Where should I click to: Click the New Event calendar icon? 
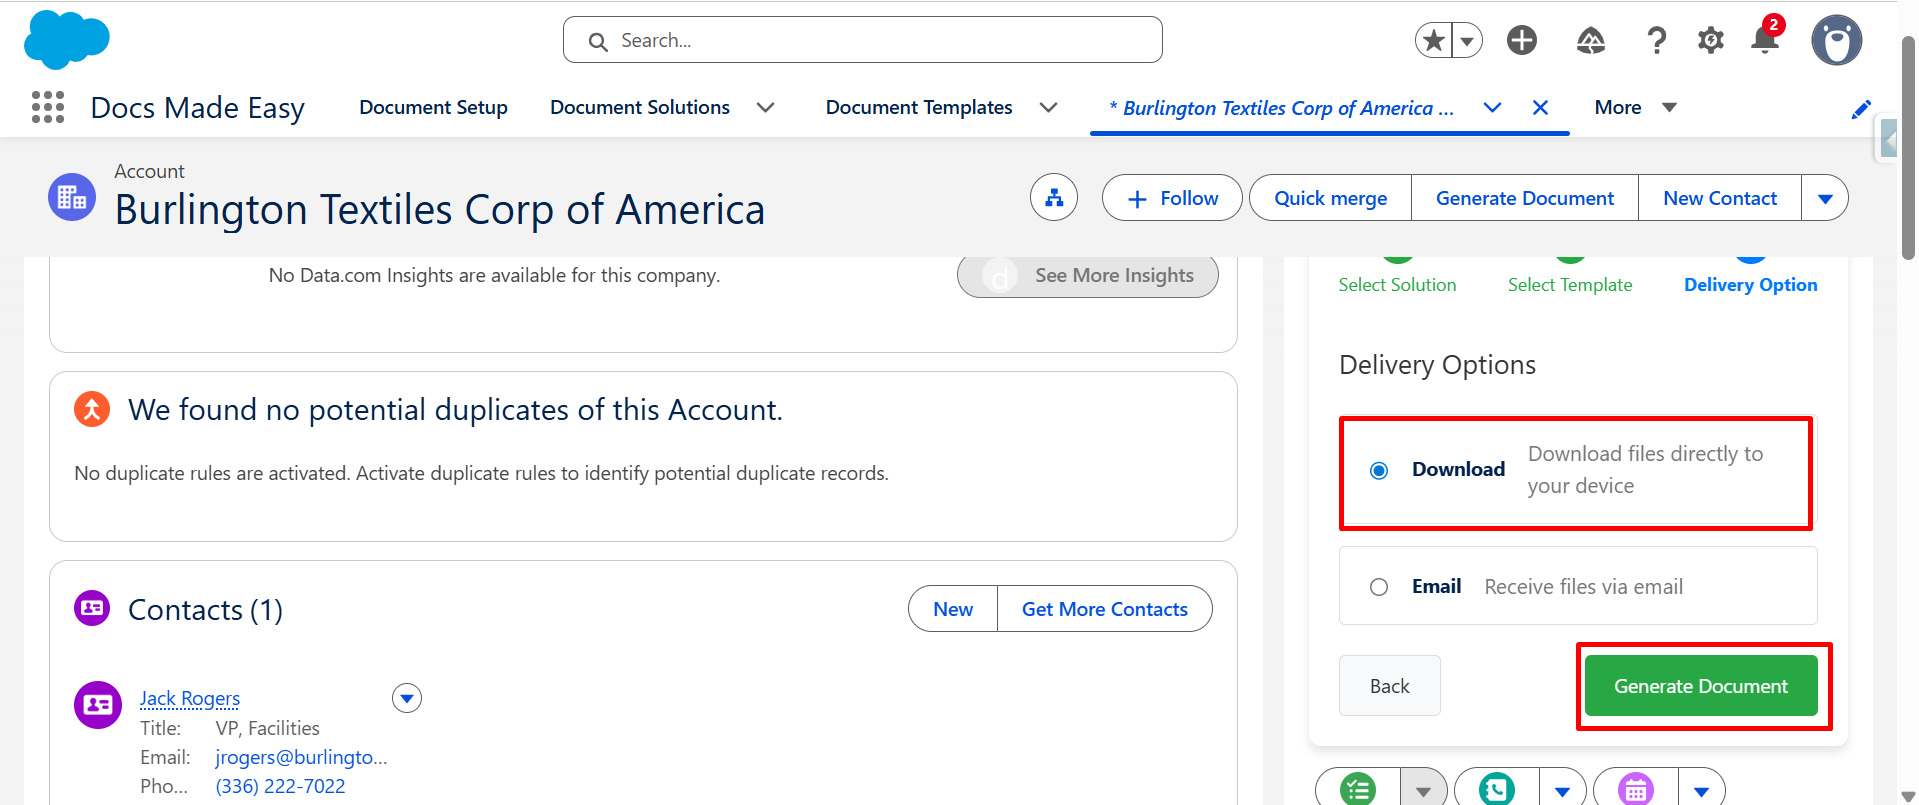point(1636,789)
